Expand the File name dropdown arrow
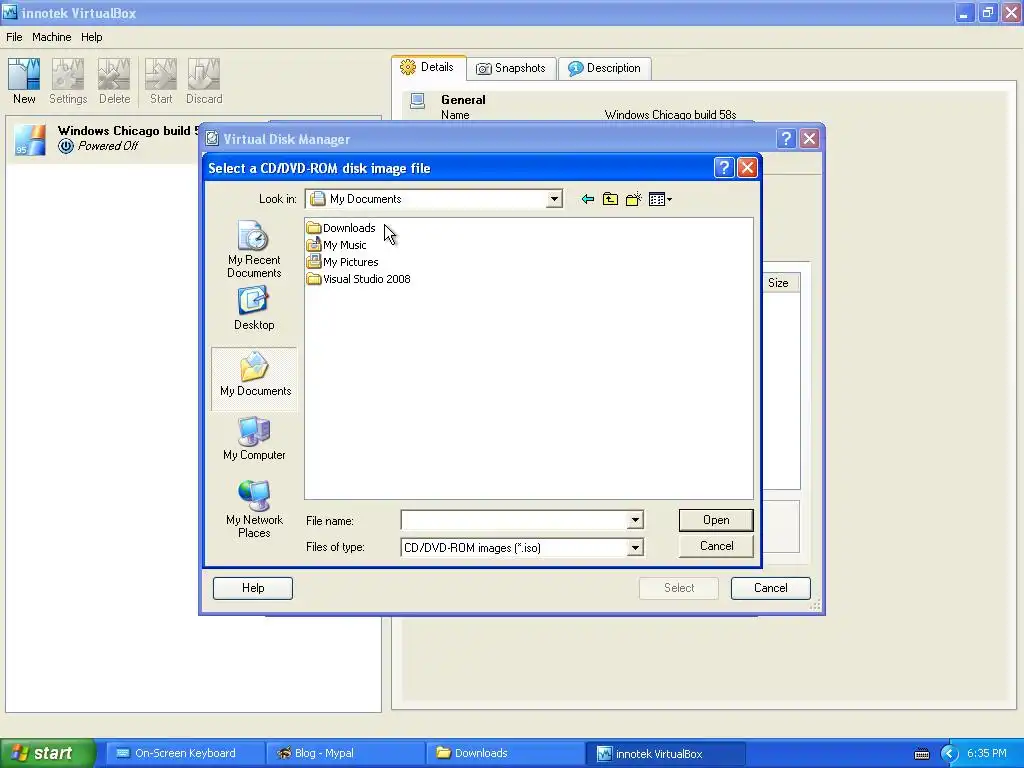This screenshot has width=1024, height=768. 635,520
